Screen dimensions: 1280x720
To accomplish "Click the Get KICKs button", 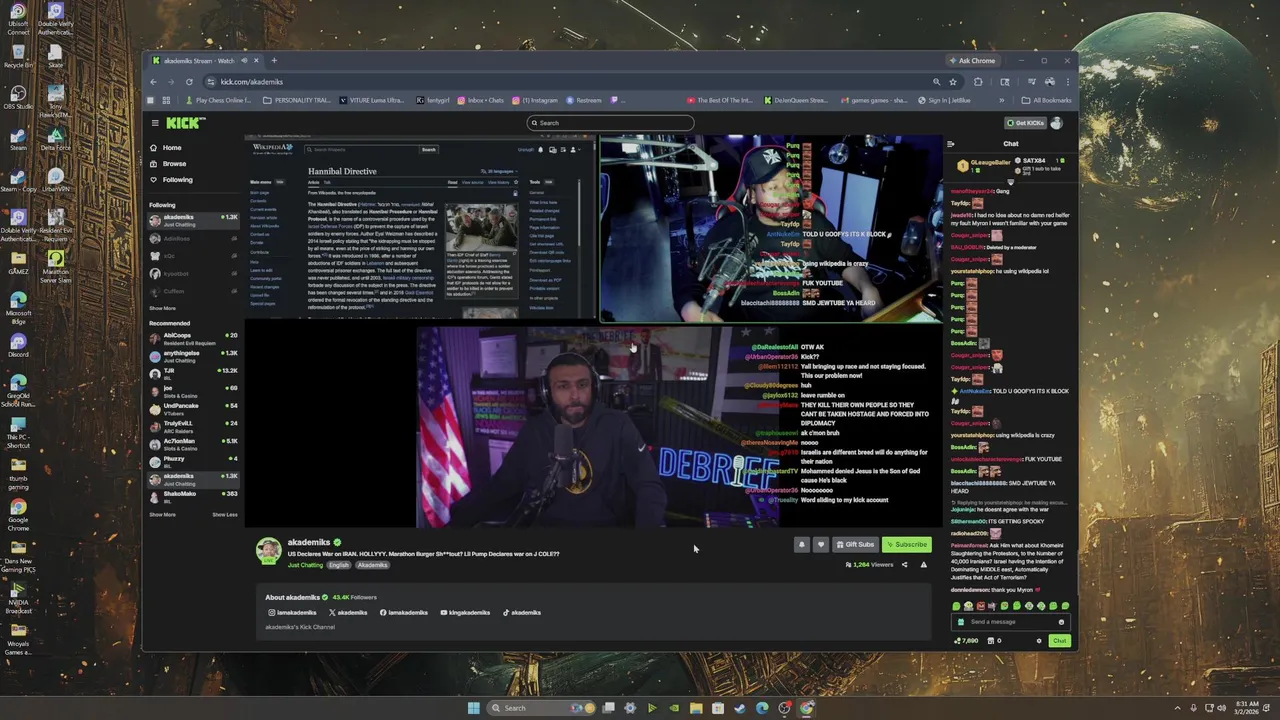I will pos(1025,123).
